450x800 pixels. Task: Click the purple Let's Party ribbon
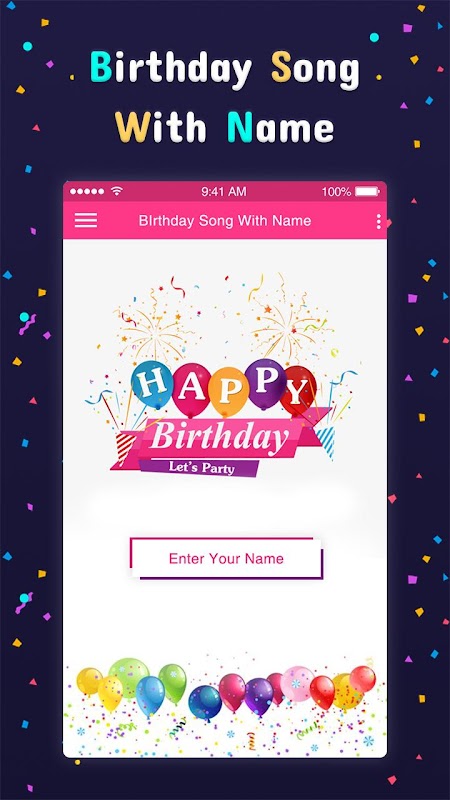201,467
